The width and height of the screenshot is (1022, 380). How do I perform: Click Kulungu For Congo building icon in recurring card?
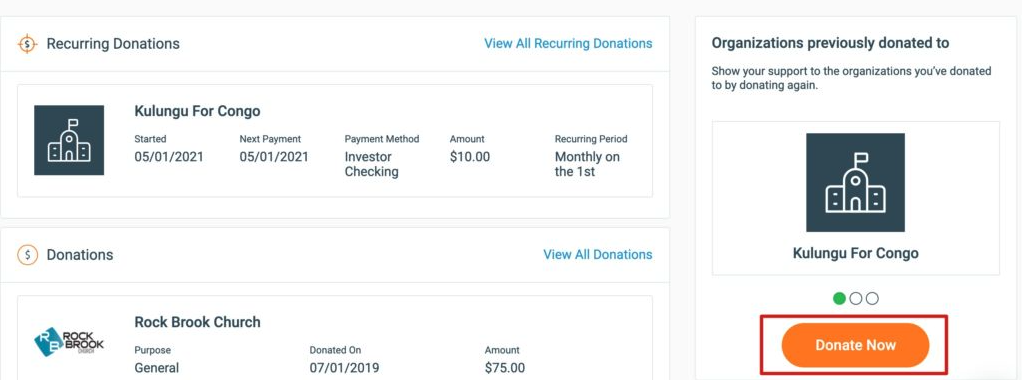pos(69,140)
